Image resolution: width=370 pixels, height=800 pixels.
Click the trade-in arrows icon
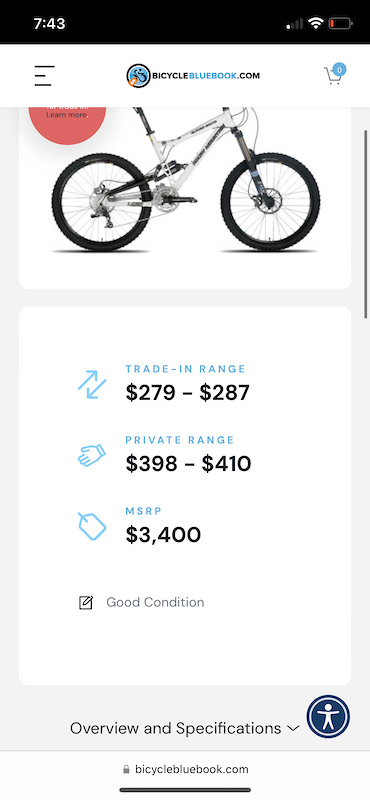92,385
